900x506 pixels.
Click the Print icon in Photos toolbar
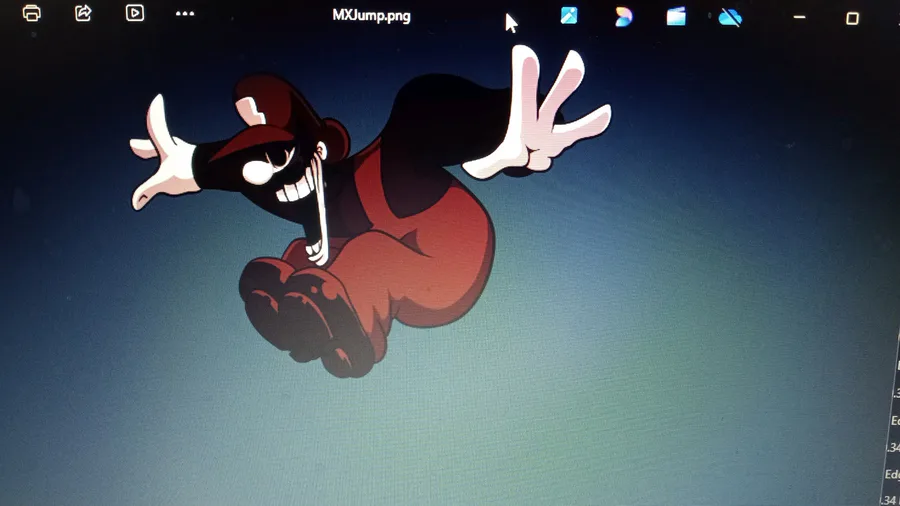(x=32, y=13)
